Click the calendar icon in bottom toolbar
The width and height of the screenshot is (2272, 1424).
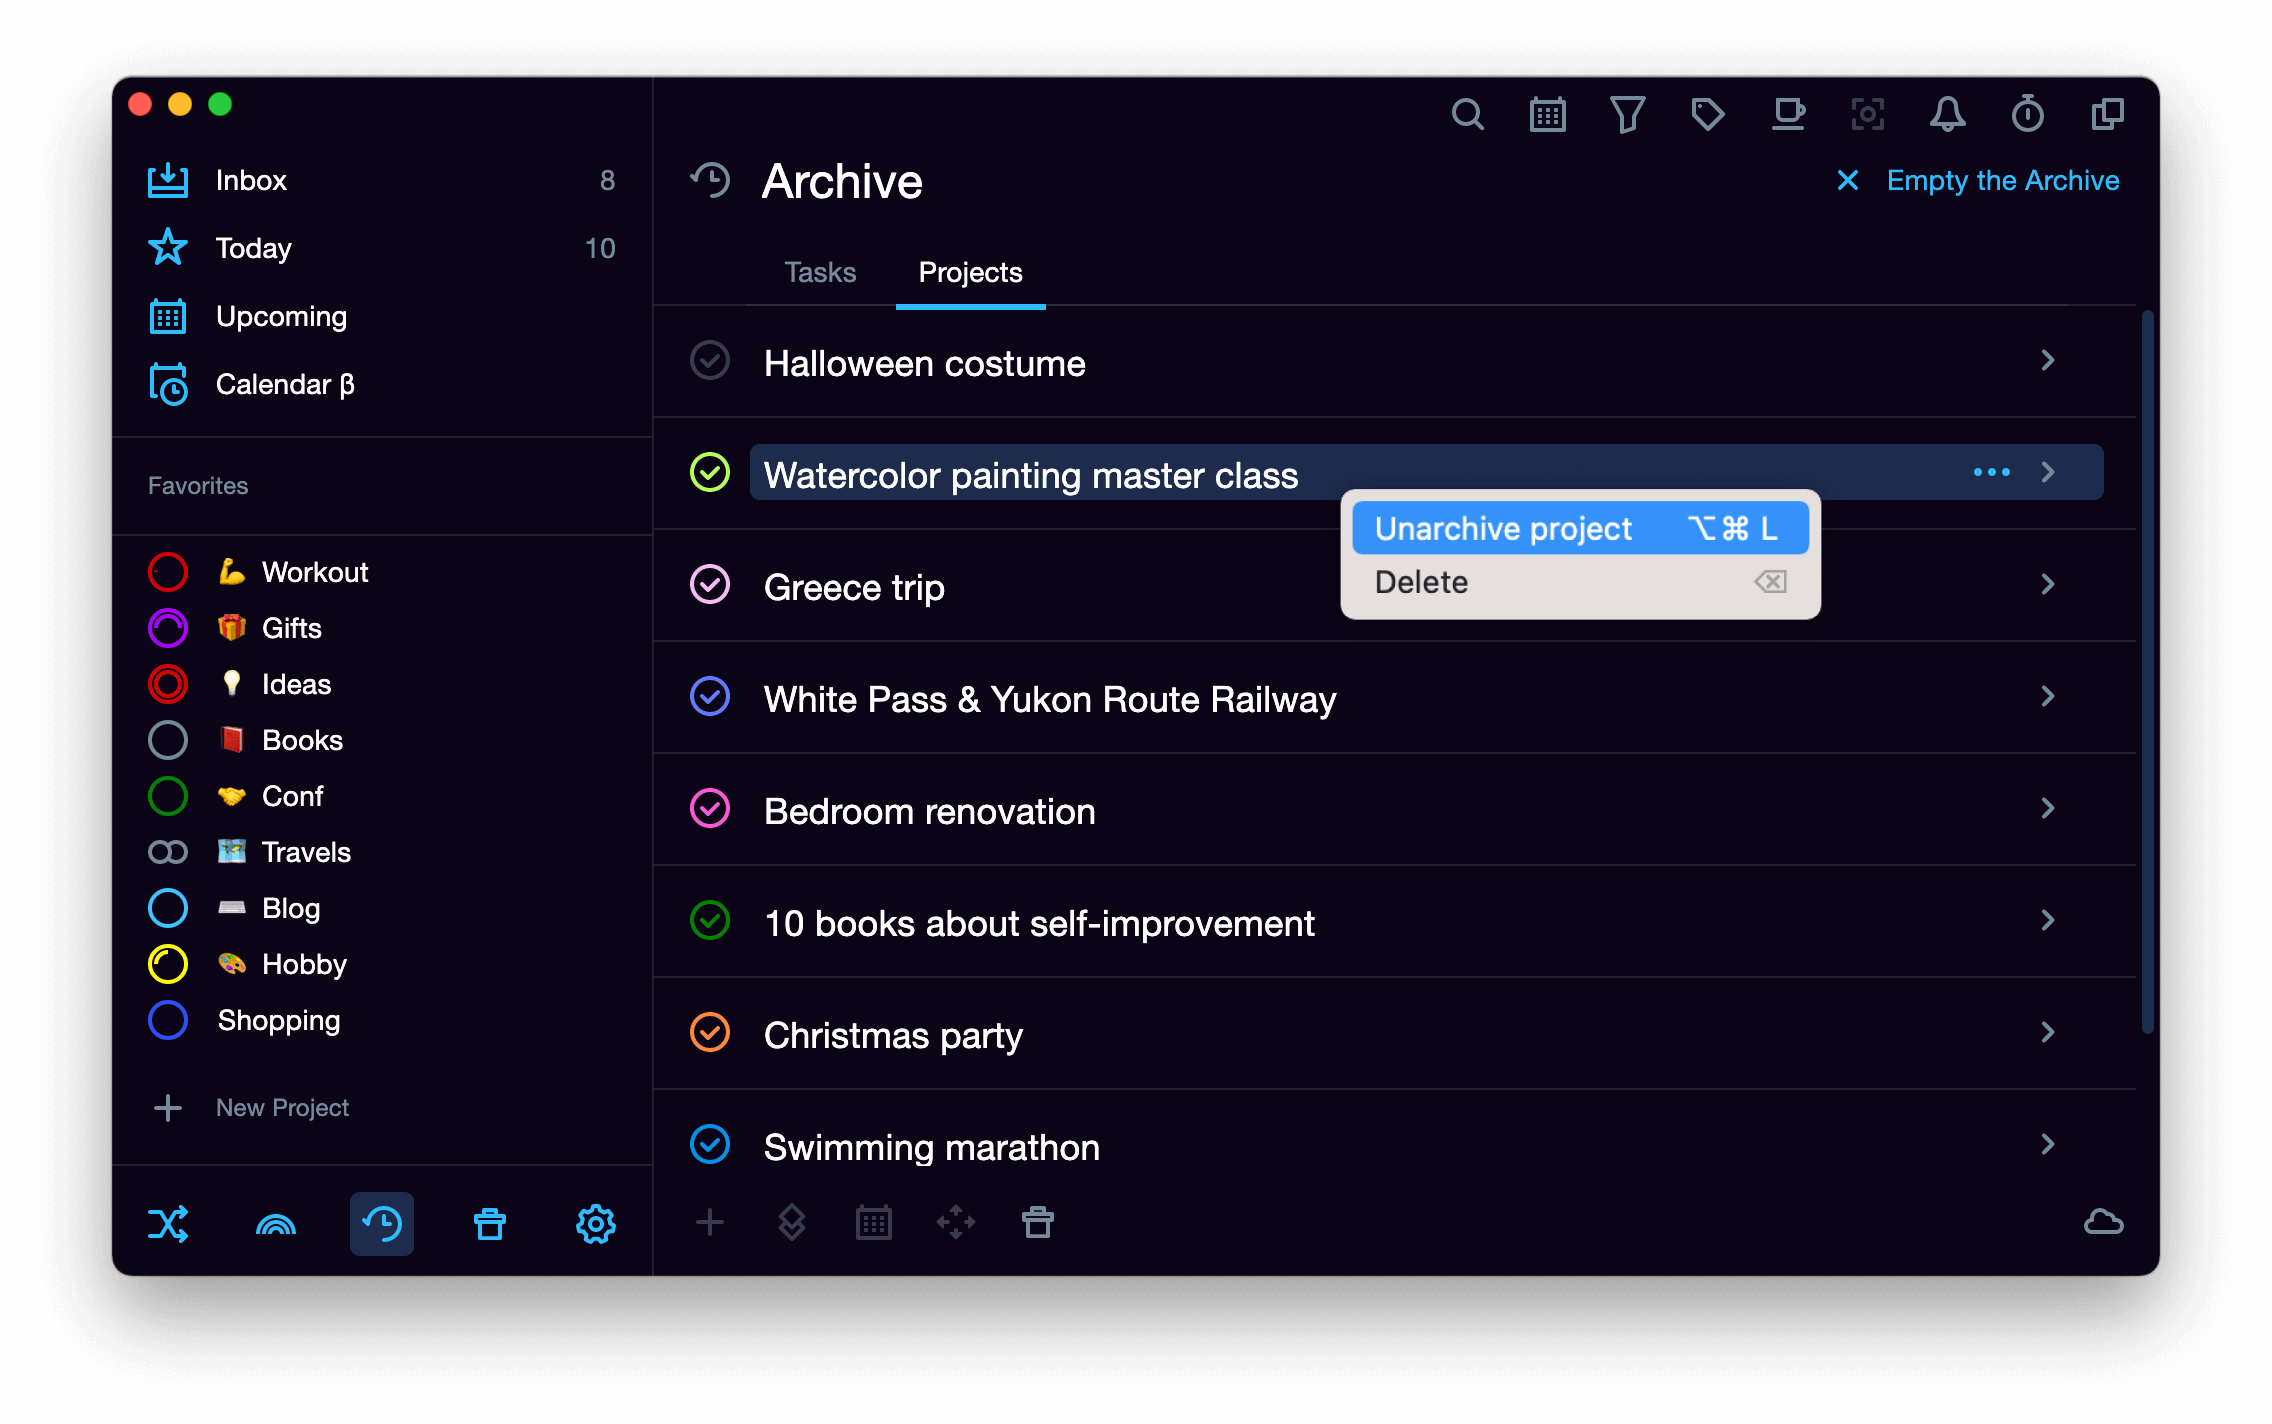coord(874,1222)
